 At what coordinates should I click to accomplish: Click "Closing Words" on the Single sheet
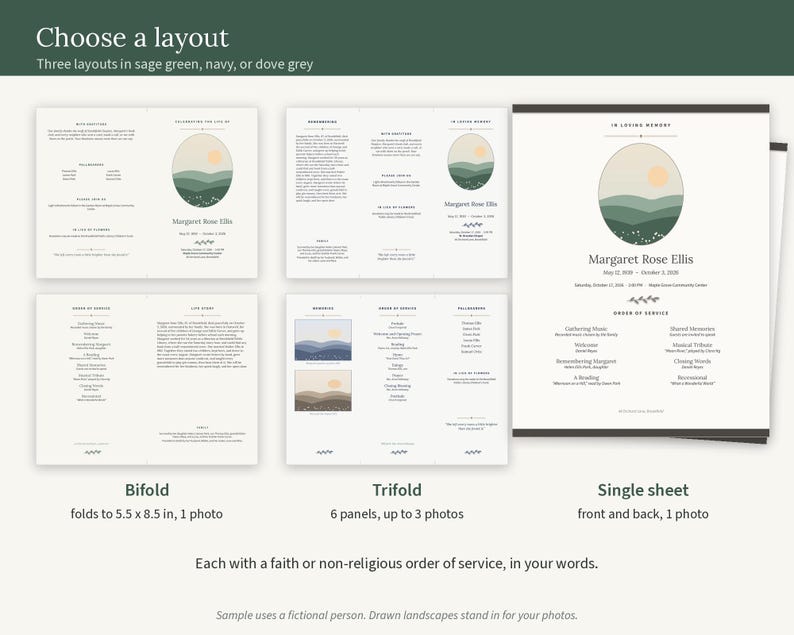coord(692,361)
